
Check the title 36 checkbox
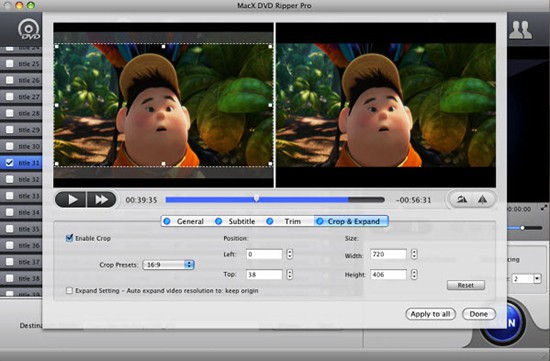click(9, 245)
